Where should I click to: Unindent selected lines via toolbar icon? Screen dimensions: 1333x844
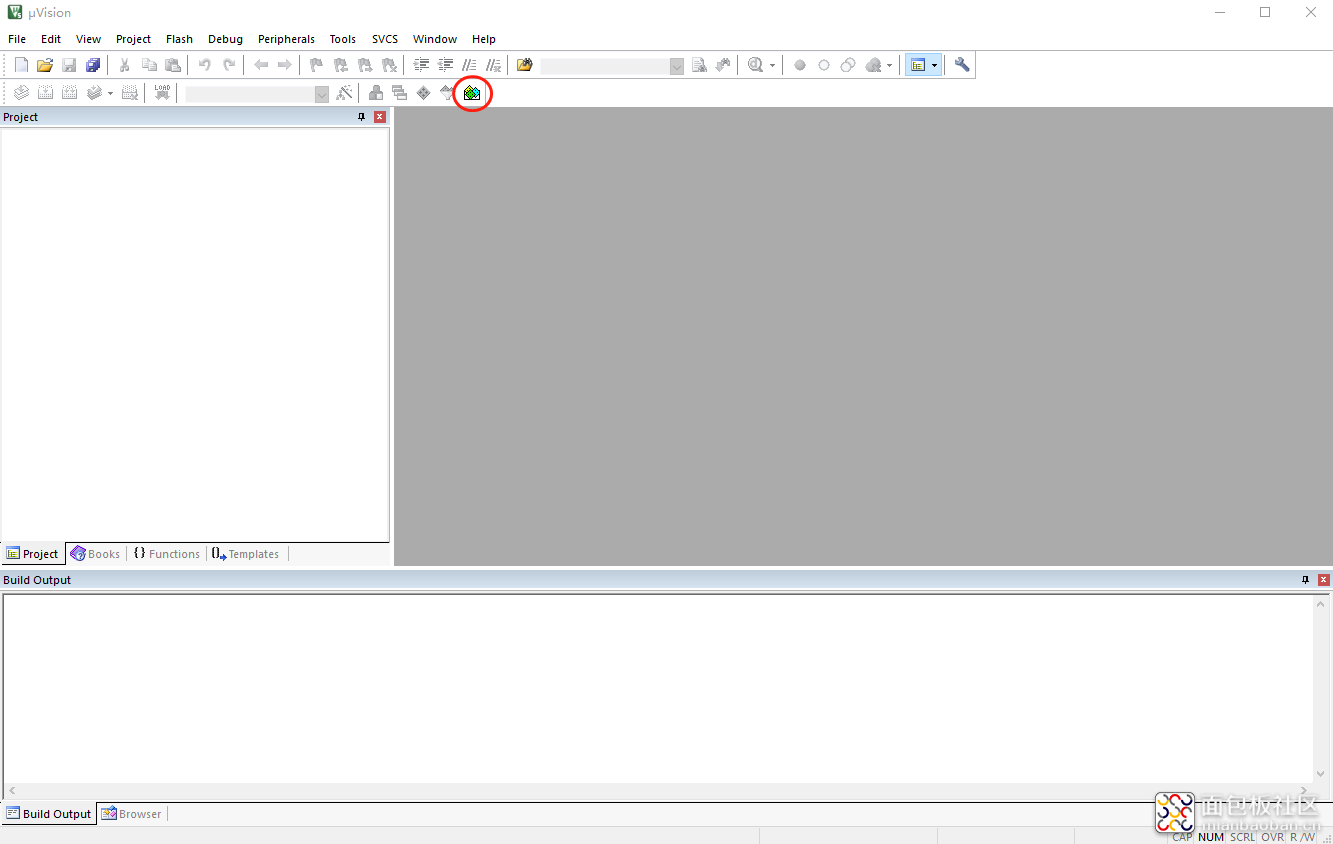point(445,65)
